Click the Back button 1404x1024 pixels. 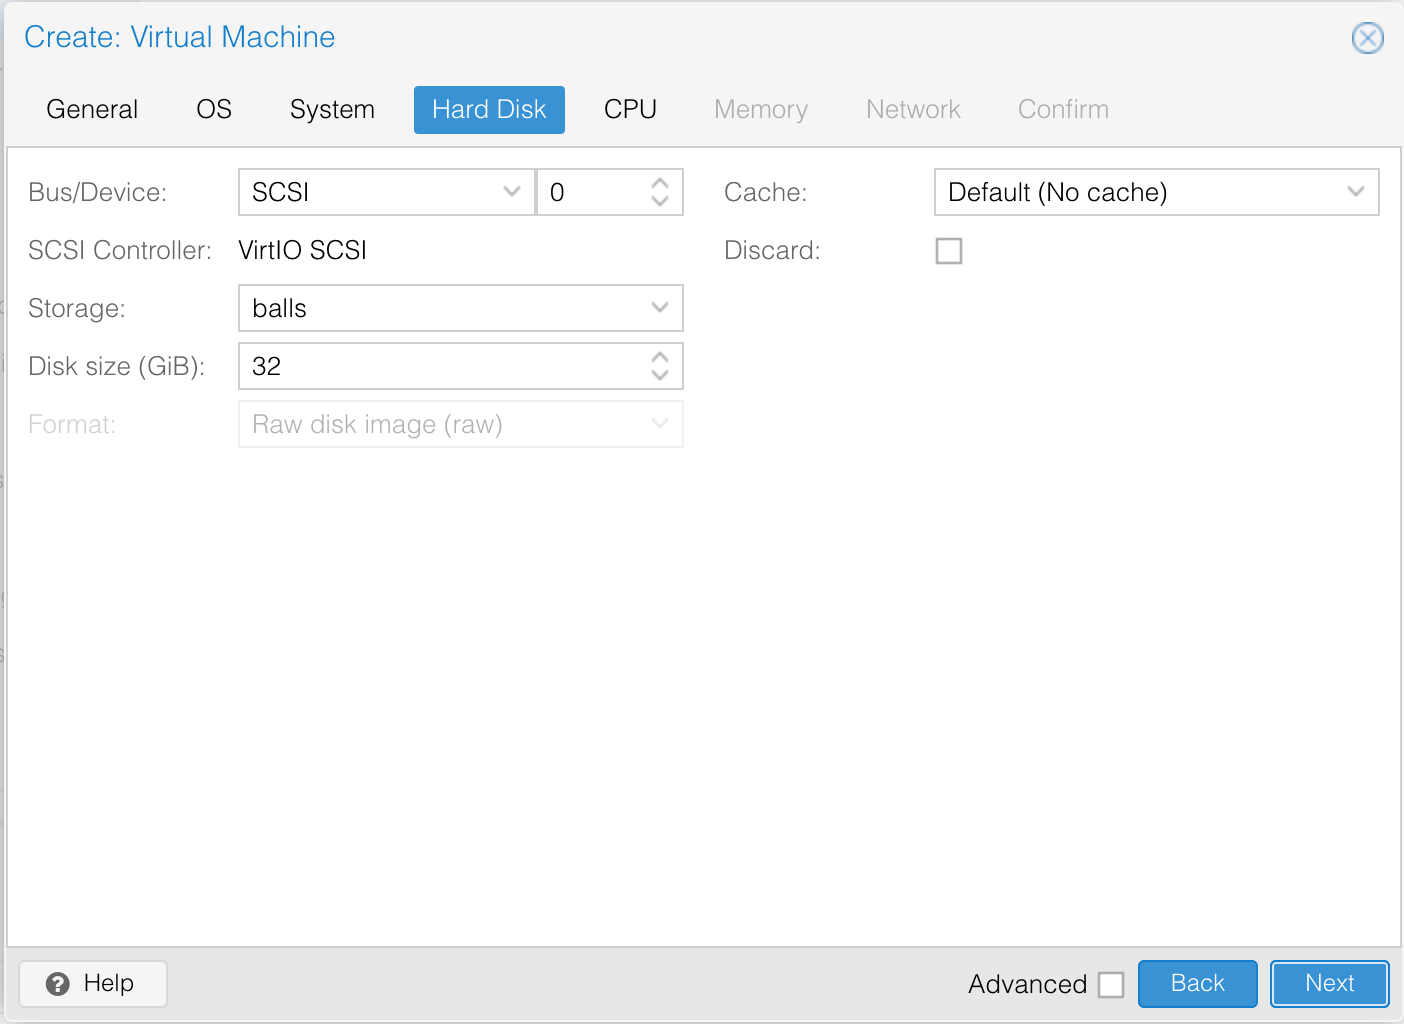(1197, 983)
